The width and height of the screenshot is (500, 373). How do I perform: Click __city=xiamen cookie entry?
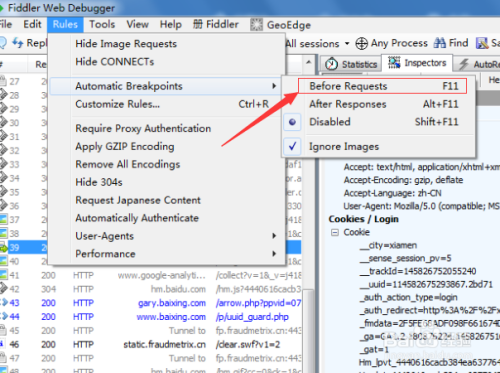(388, 245)
